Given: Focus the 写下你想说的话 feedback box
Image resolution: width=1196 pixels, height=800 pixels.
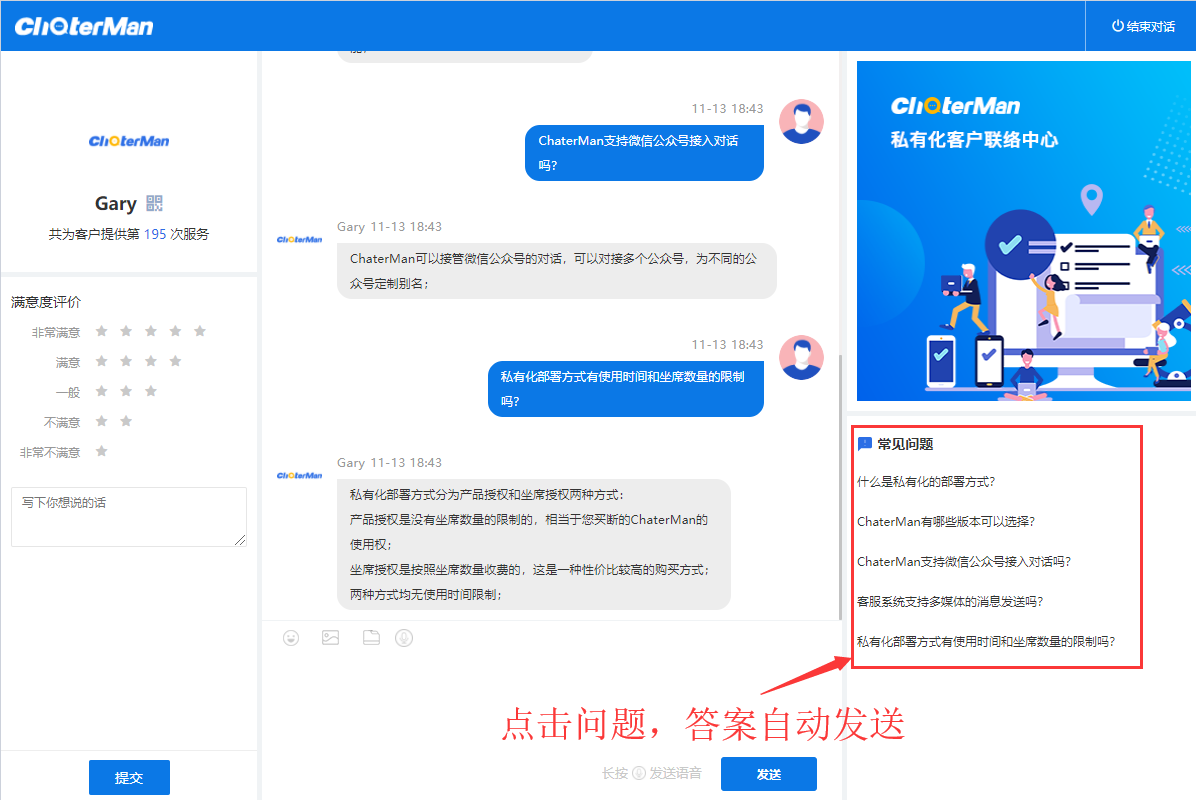Looking at the screenshot, I should click(x=129, y=517).
